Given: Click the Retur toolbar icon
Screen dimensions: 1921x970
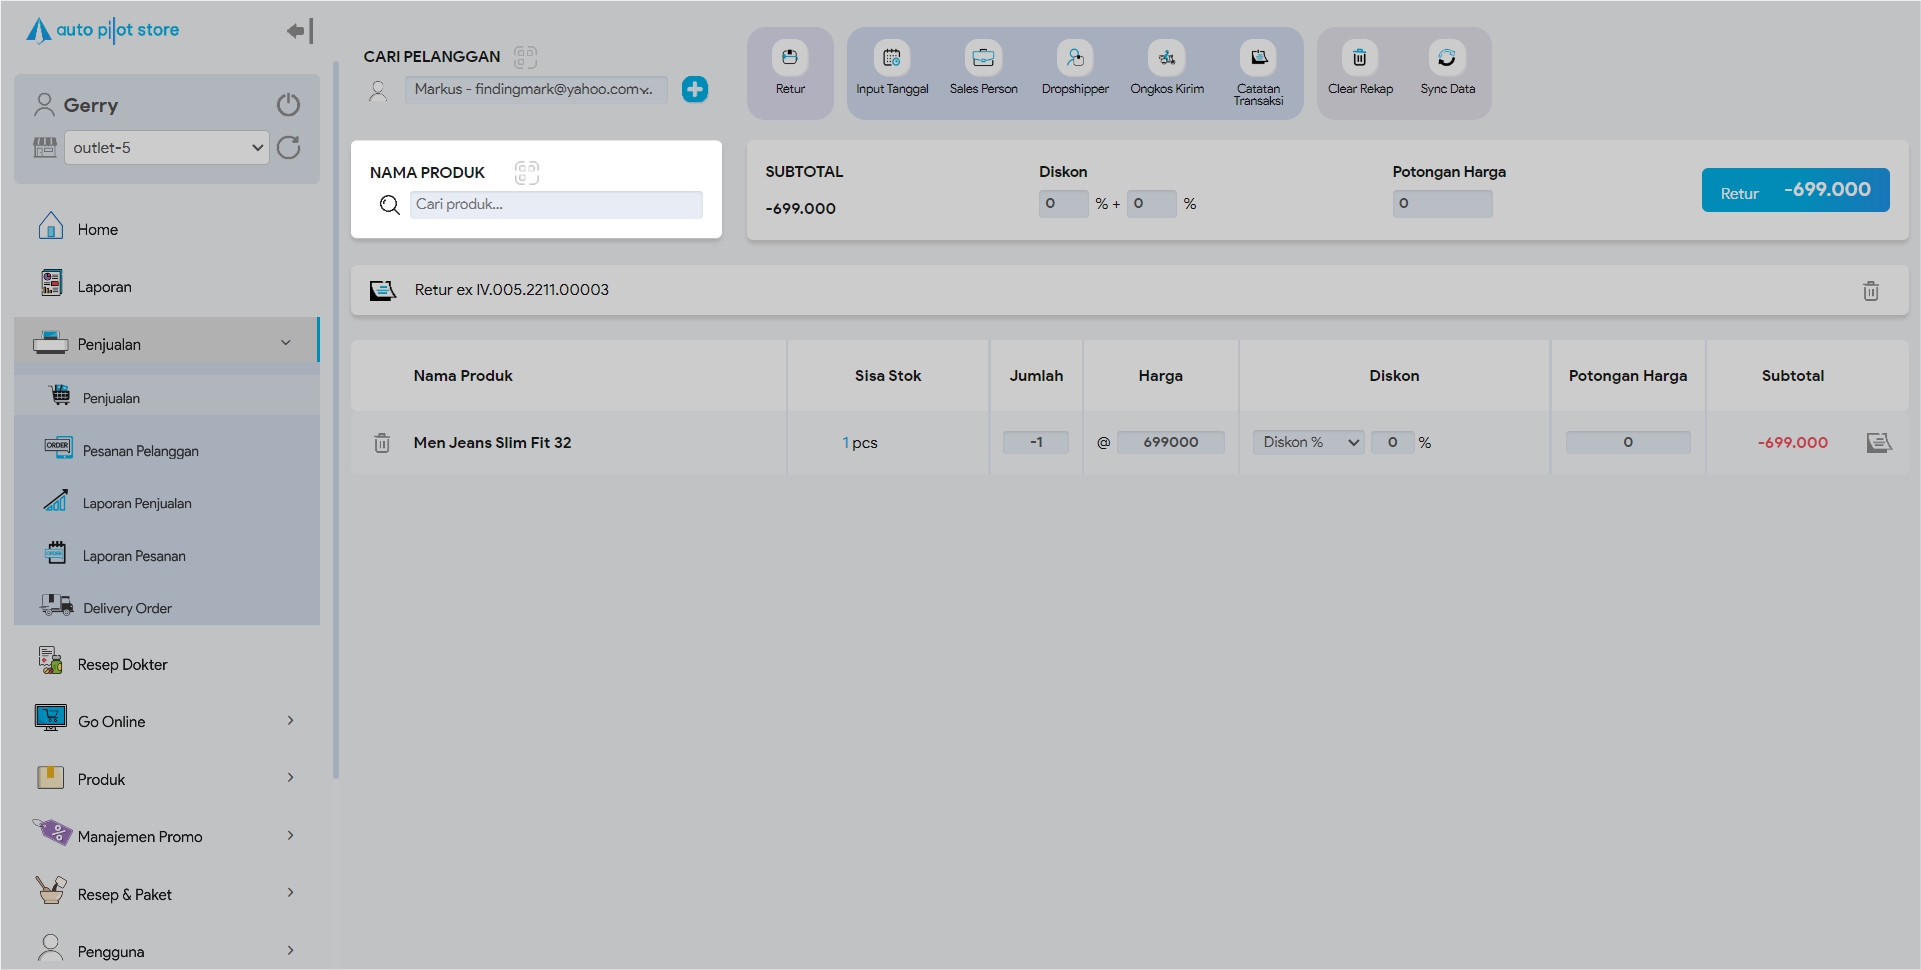Looking at the screenshot, I should tap(789, 59).
